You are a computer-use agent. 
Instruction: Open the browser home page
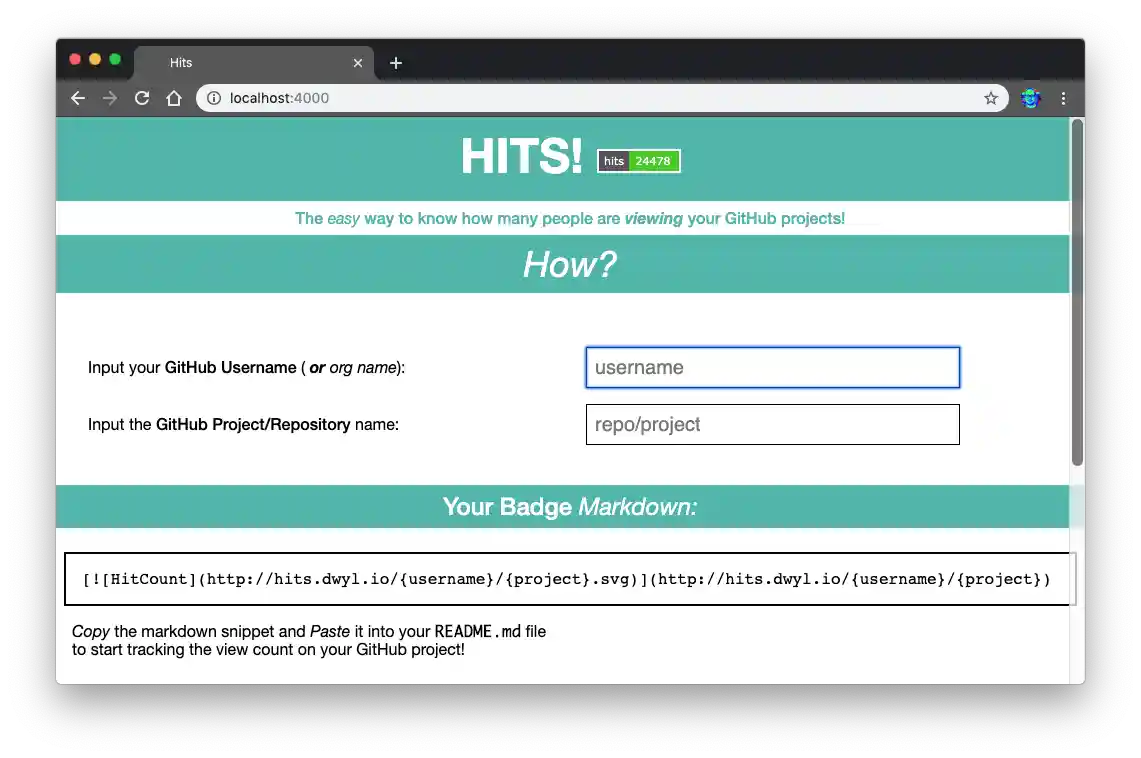click(x=174, y=98)
